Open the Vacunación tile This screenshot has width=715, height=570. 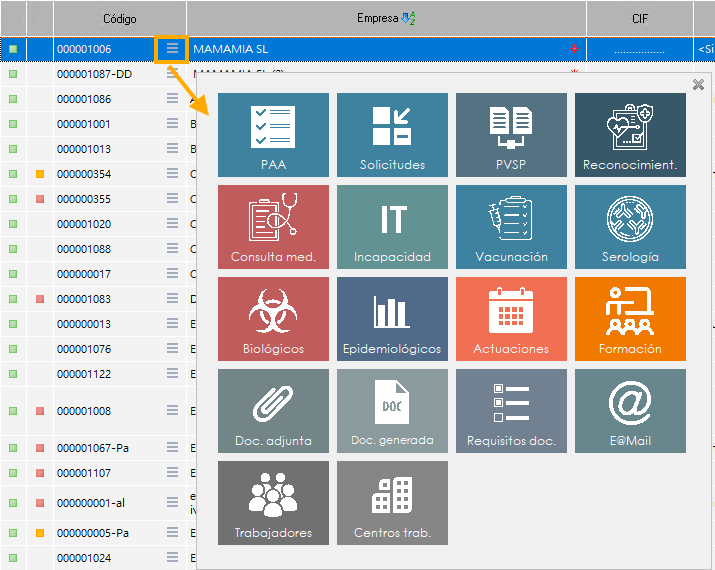tap(511, 227)
